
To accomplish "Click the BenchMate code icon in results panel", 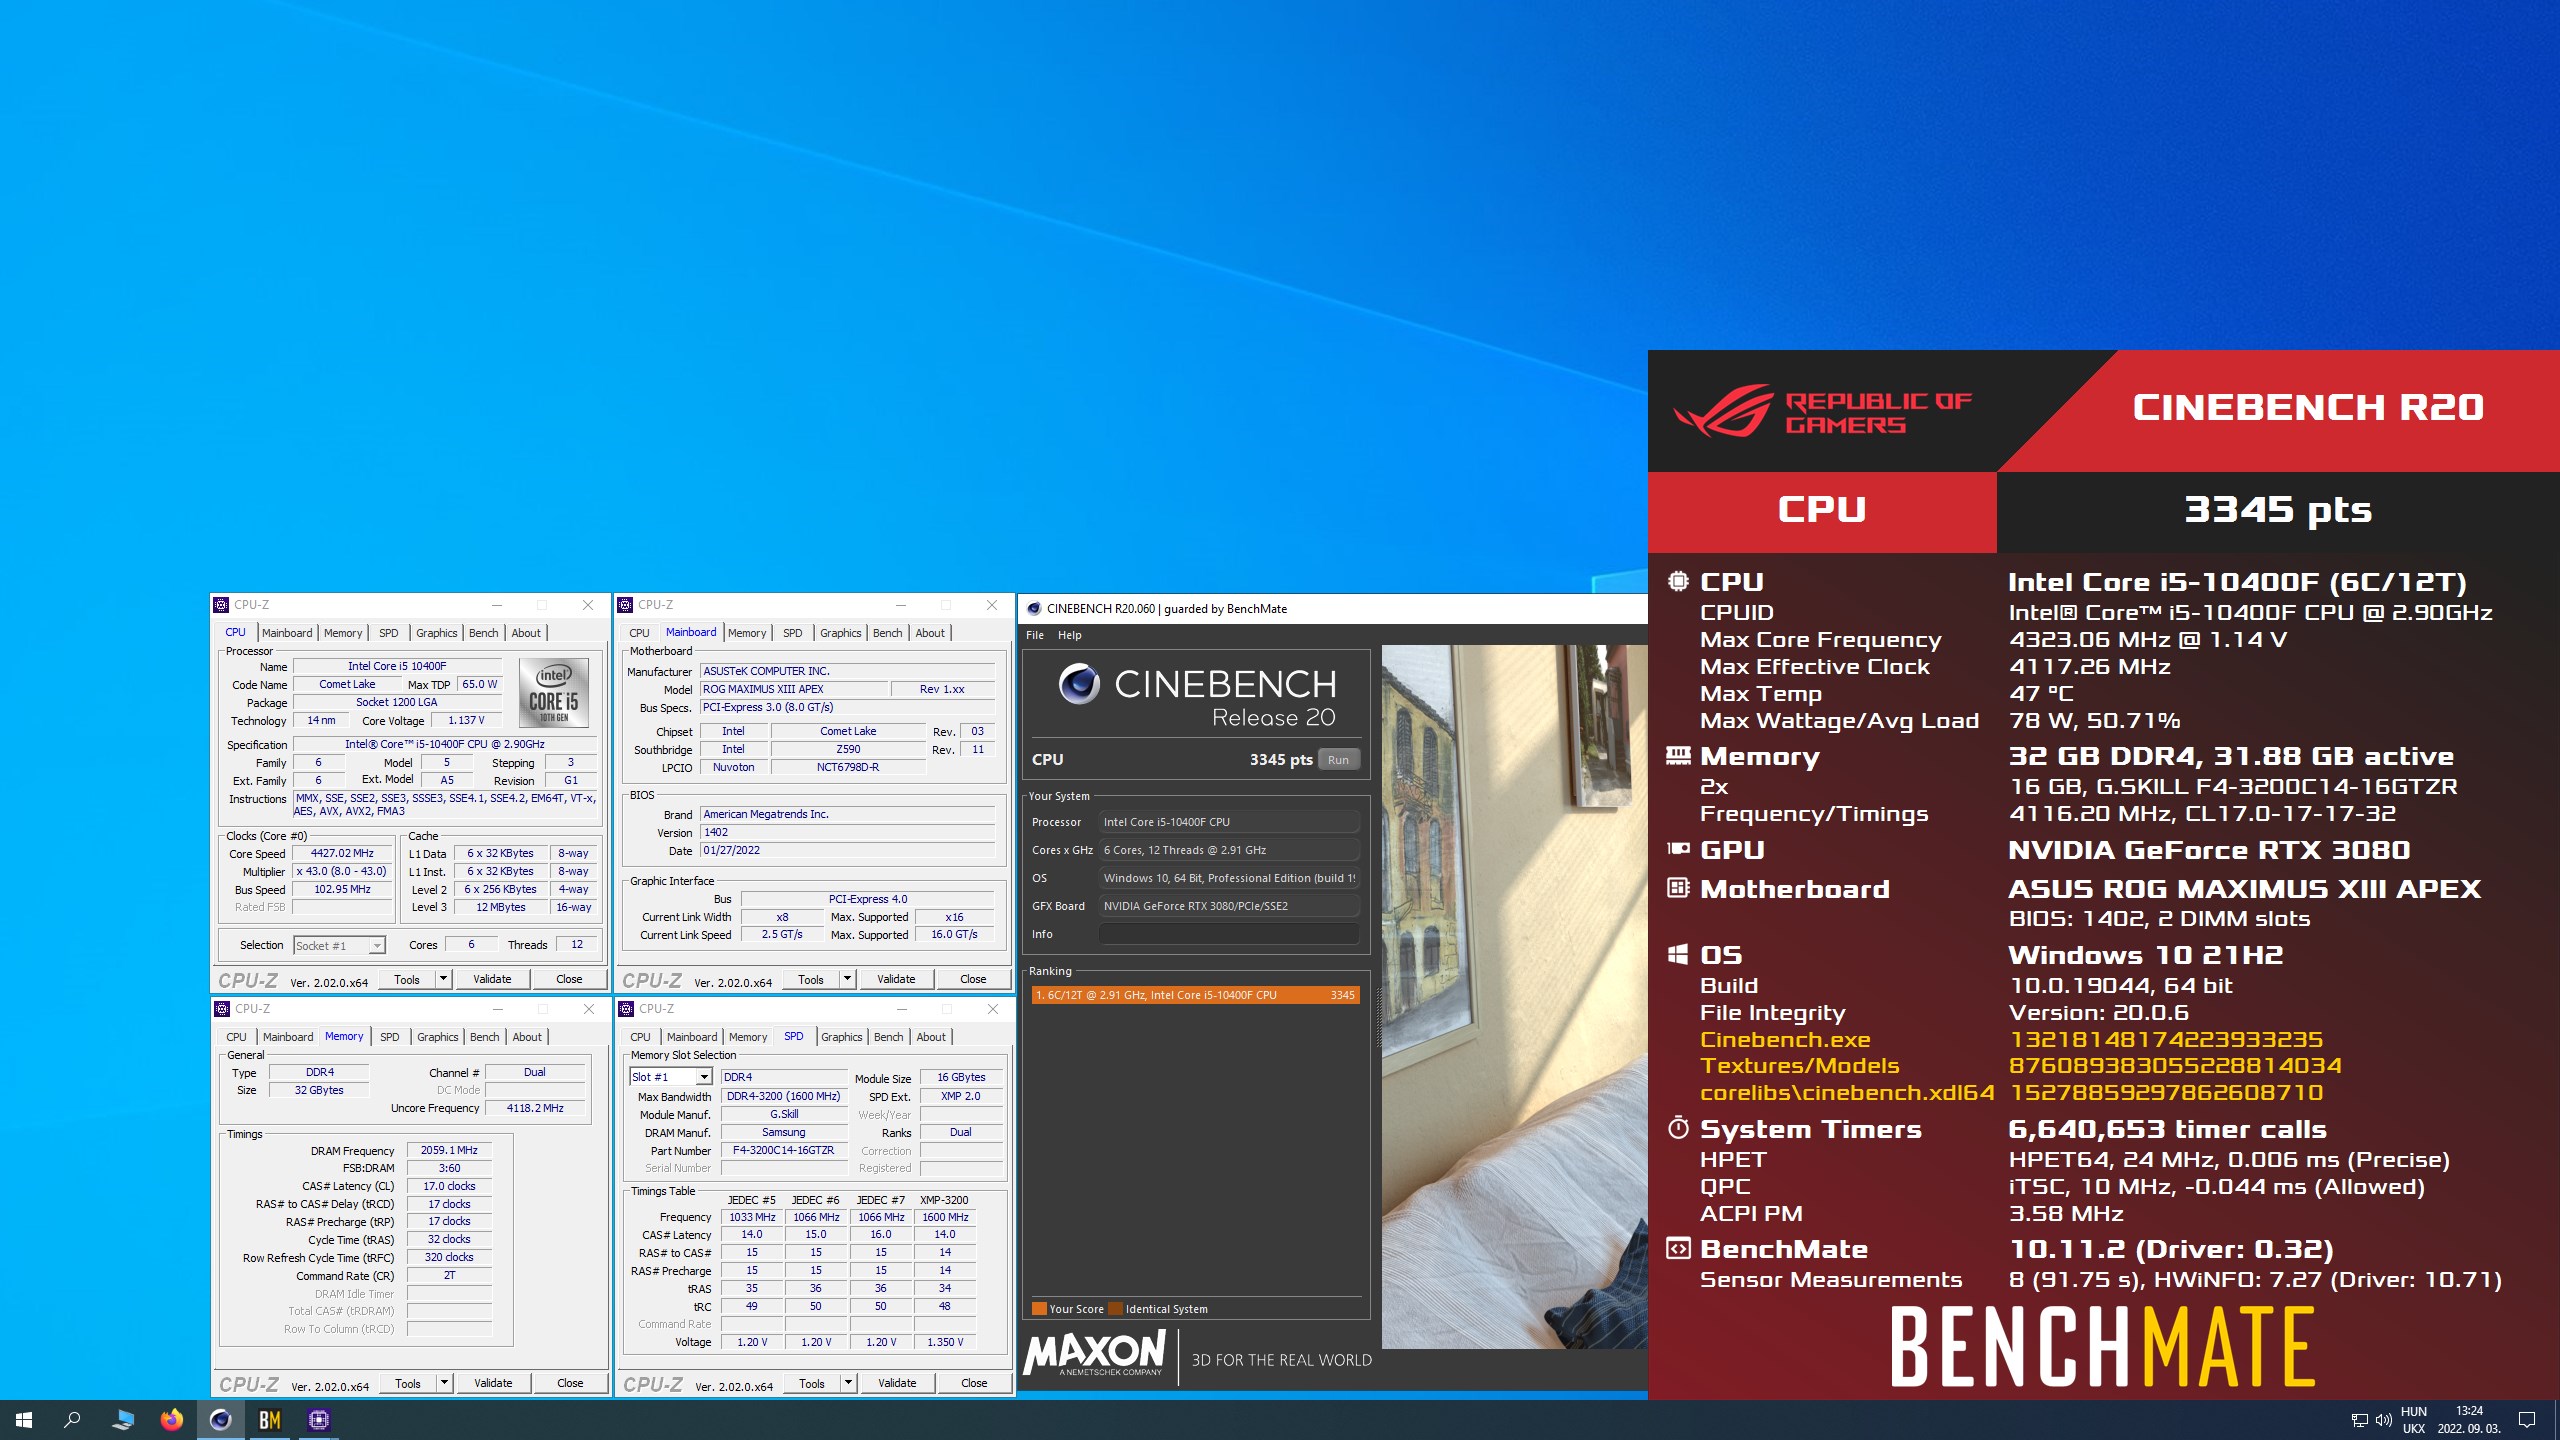I will [x=1678, y=1248].
